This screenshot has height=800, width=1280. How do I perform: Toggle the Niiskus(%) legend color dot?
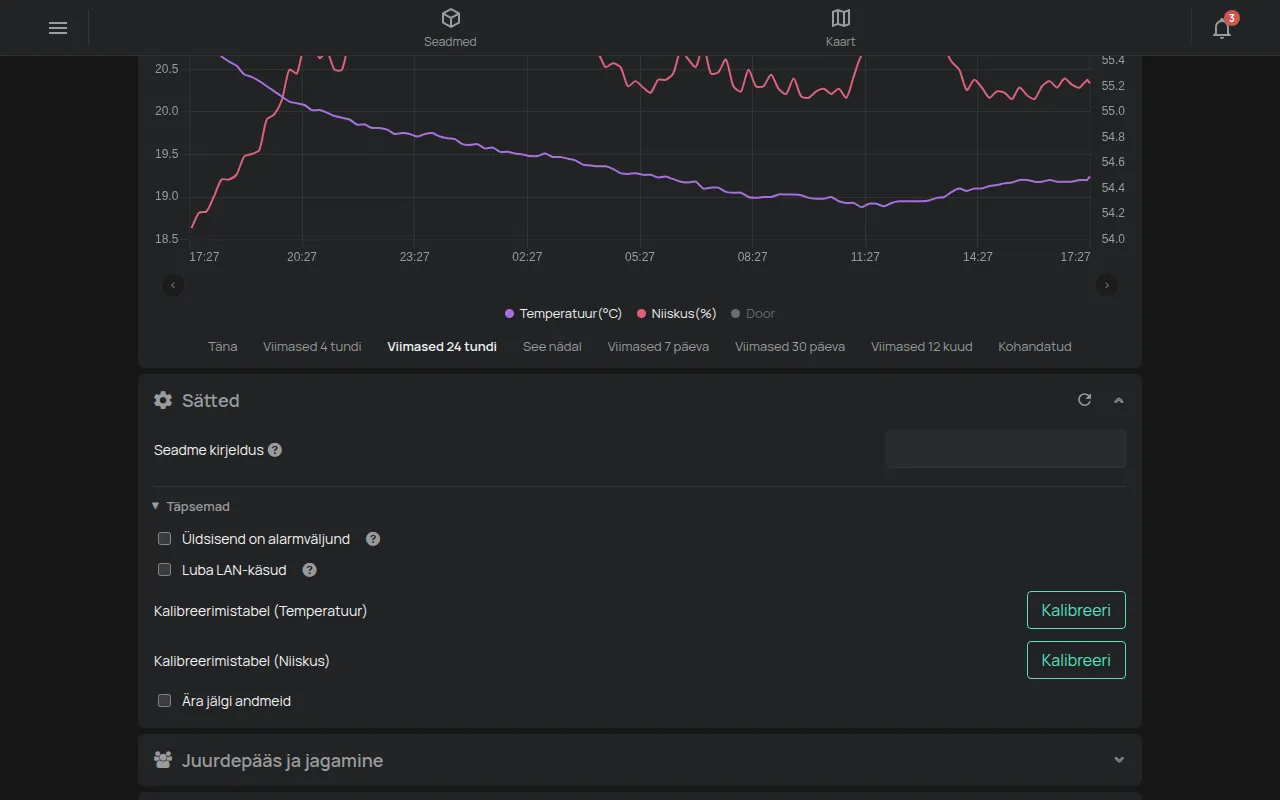(x=642, y=314)
